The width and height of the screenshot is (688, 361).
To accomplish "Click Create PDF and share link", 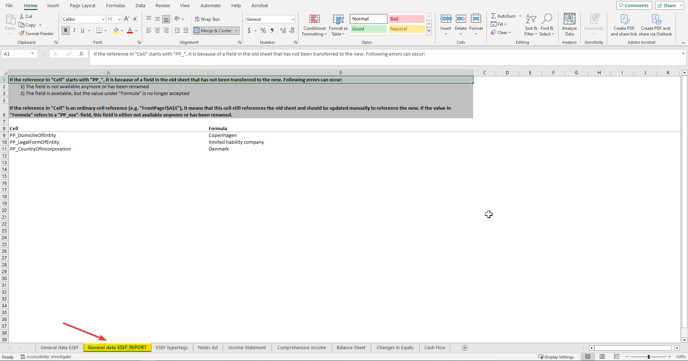I will (x=624, y=25).
